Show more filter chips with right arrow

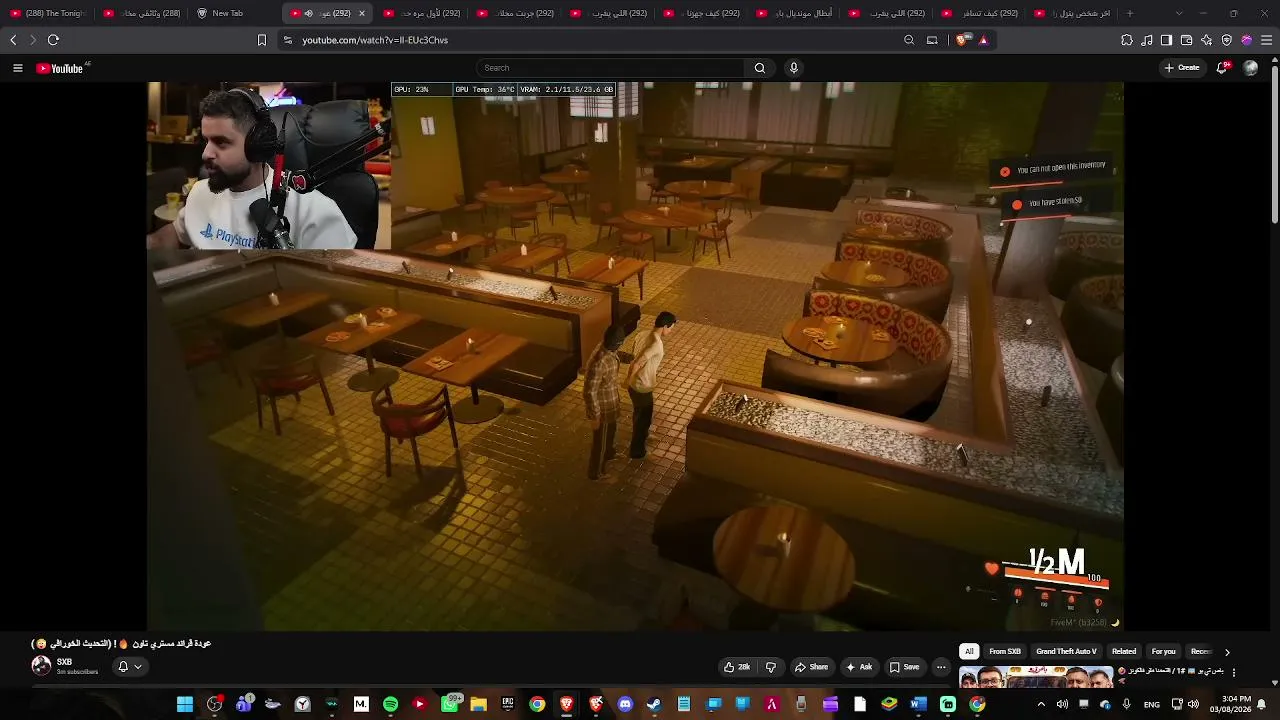tap(1227, 652)
